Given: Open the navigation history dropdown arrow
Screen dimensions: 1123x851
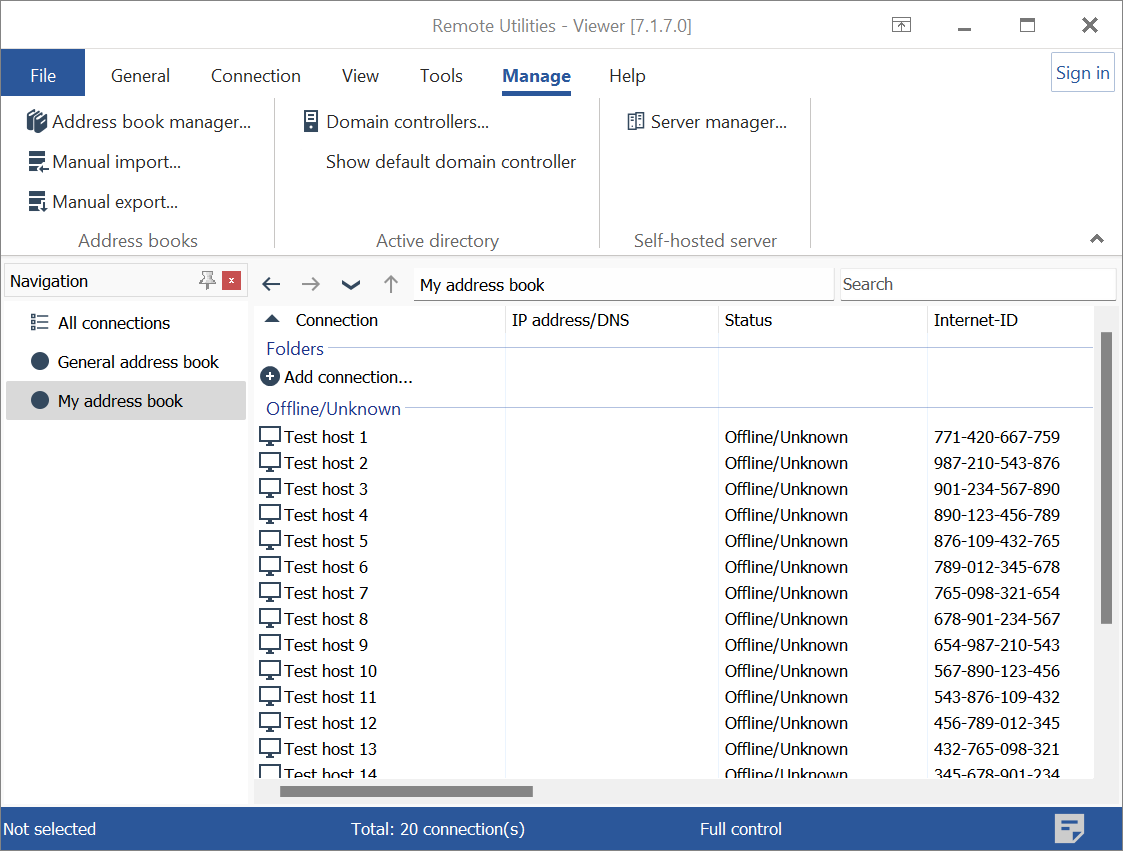Looking at the screenshot, I should [350, 285].
